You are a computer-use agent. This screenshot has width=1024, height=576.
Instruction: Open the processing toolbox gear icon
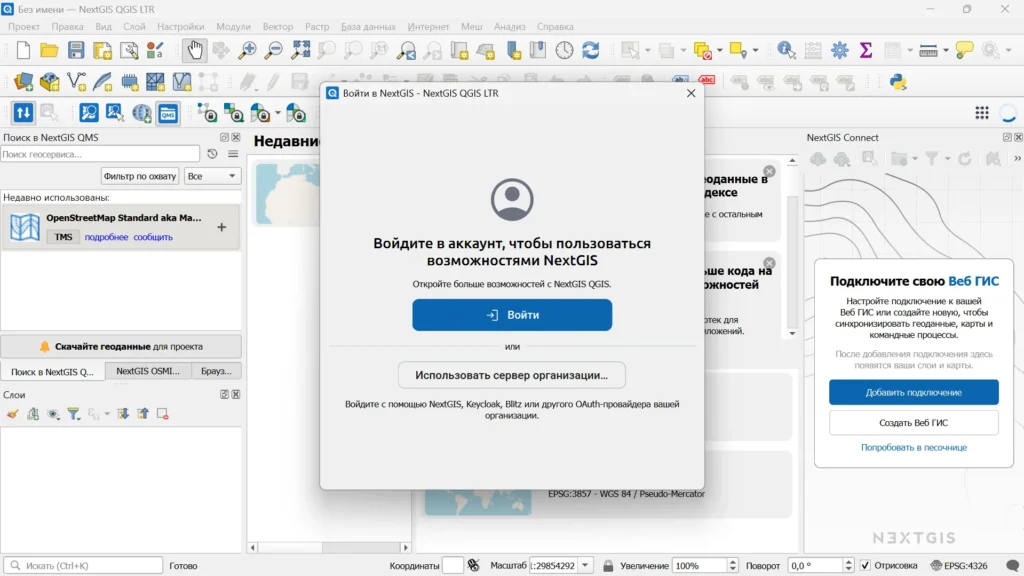click(x=840, y=50)
